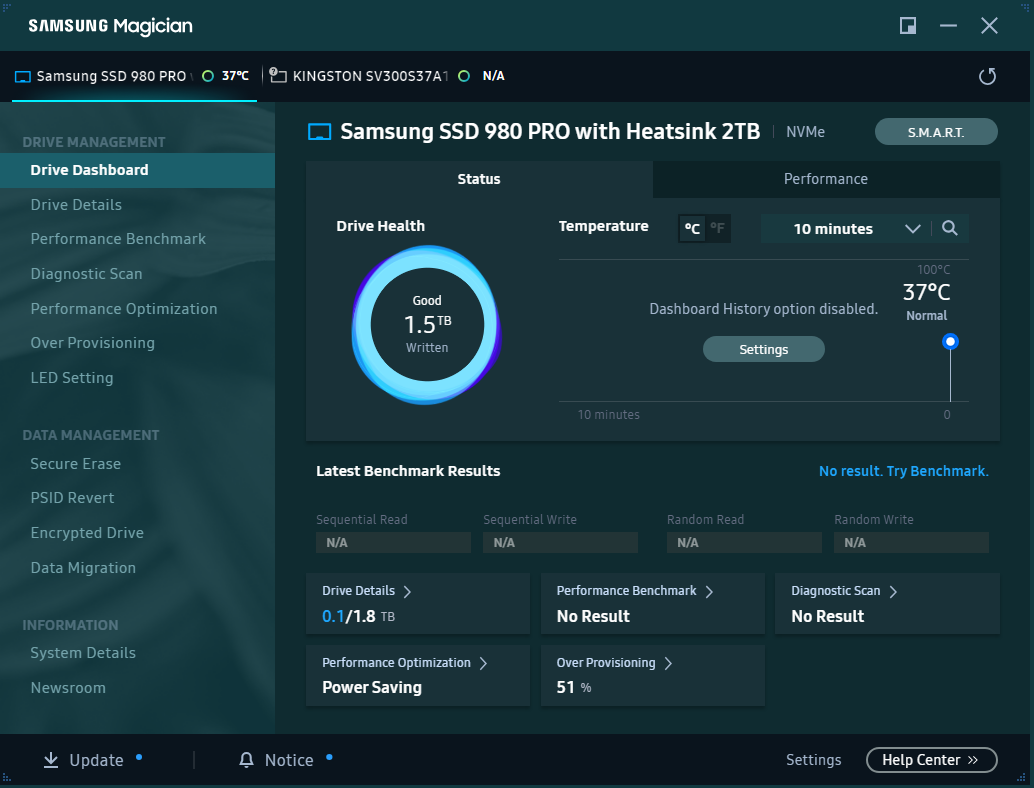The width and height of the screenshot is (1034, 788).
Task: Click Settings button under Dashboard History message
Action: [764, 349]
